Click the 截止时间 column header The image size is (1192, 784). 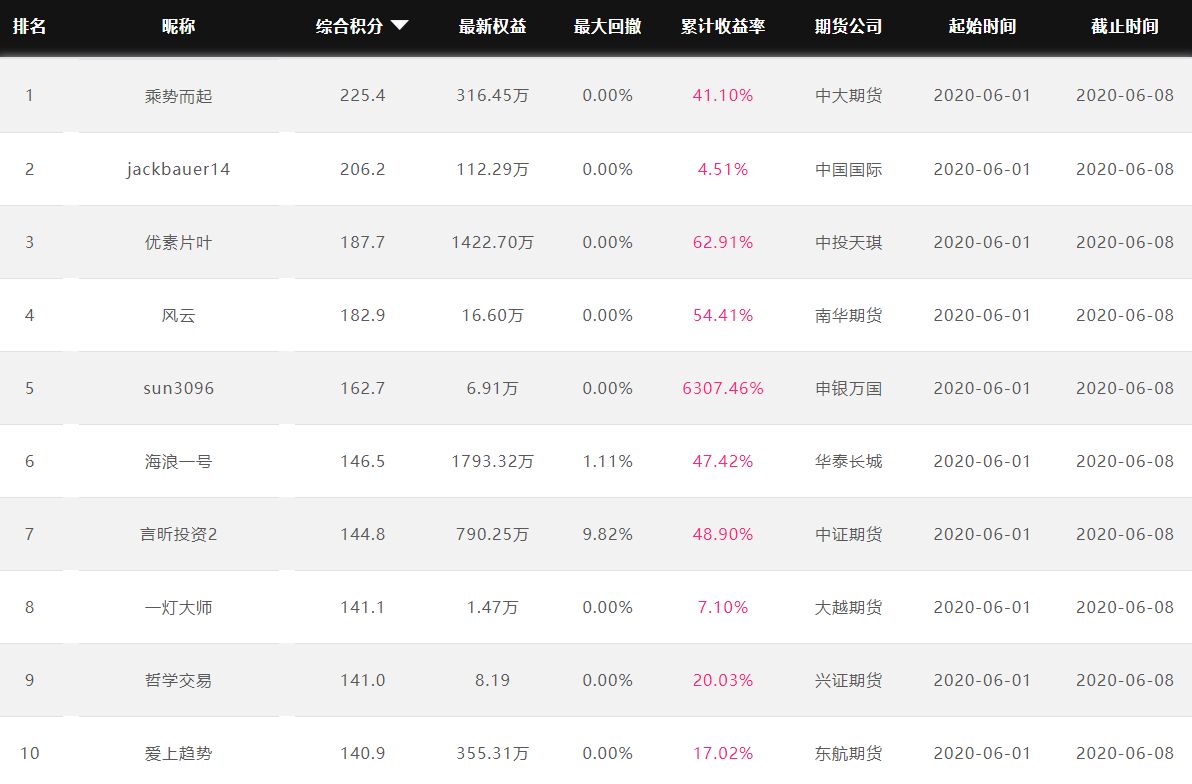coord(1125,27)
